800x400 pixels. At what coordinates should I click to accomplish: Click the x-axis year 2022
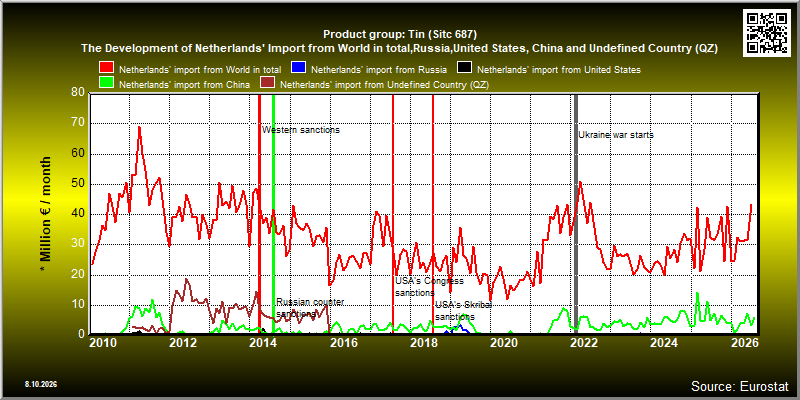[584, 342]
